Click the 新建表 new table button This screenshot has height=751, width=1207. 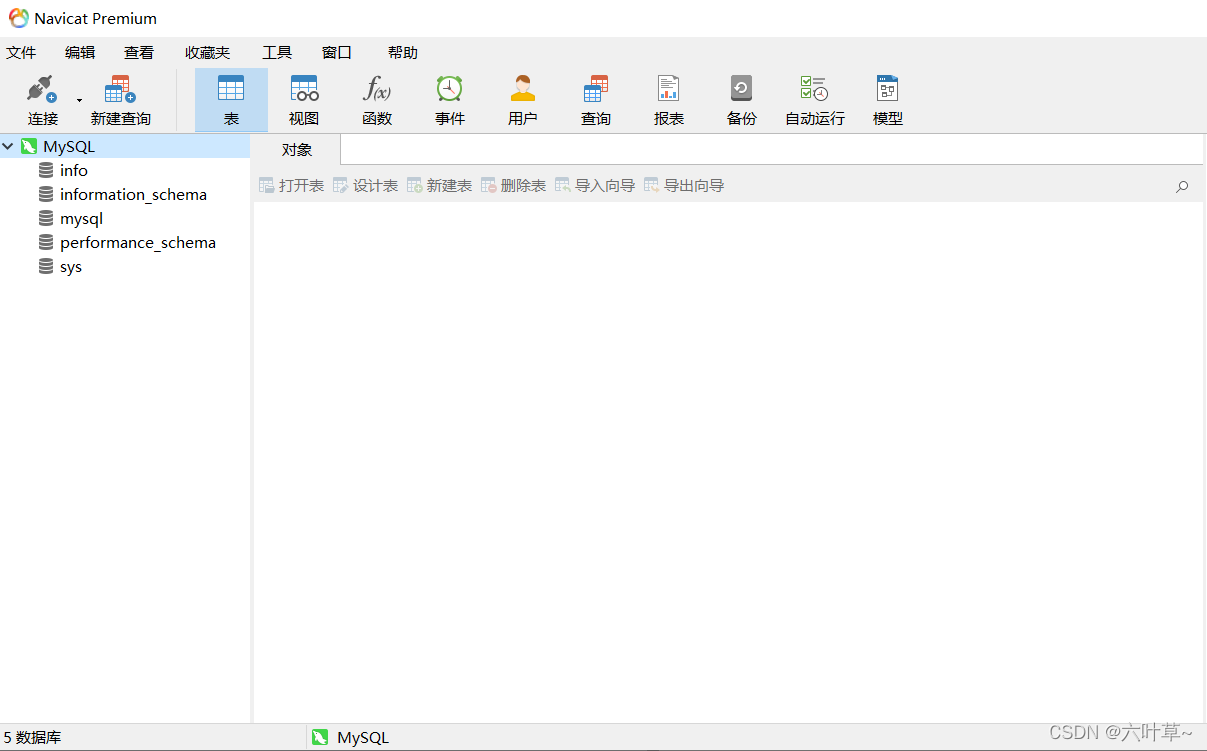(439, 185)
